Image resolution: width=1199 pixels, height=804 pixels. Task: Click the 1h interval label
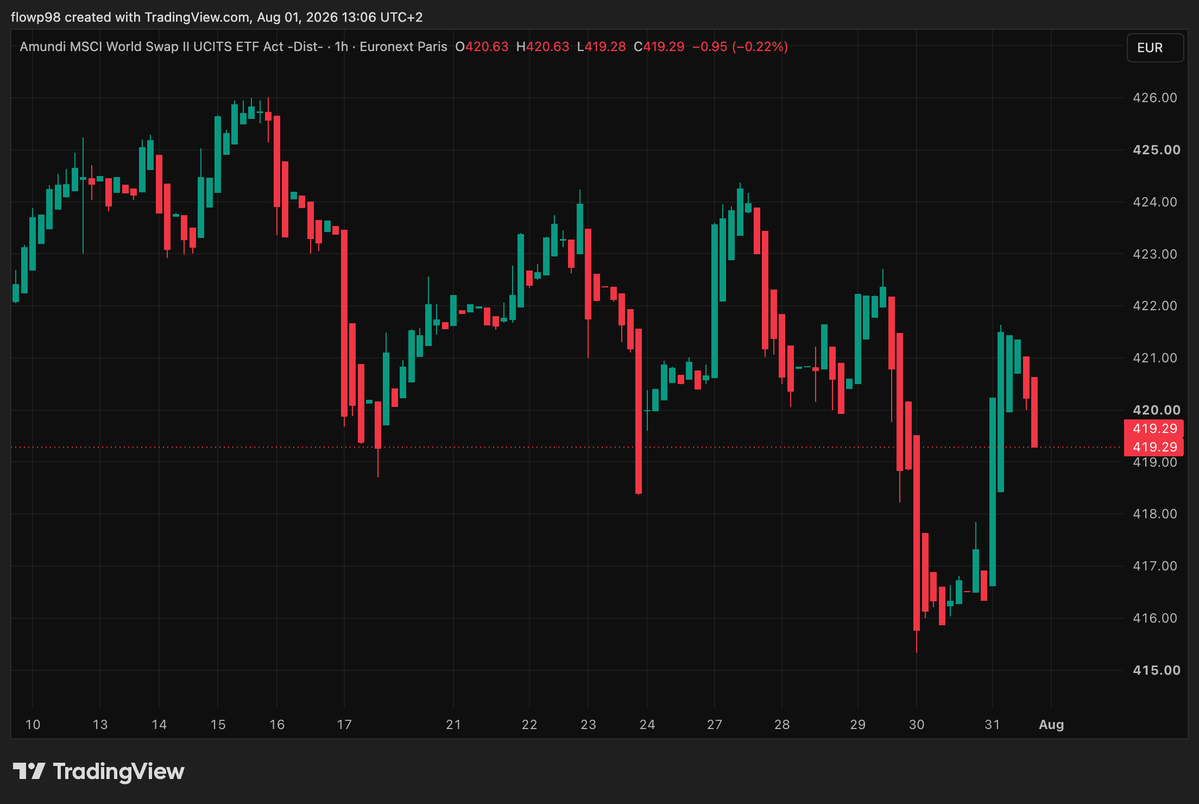(x=341, y=47)
